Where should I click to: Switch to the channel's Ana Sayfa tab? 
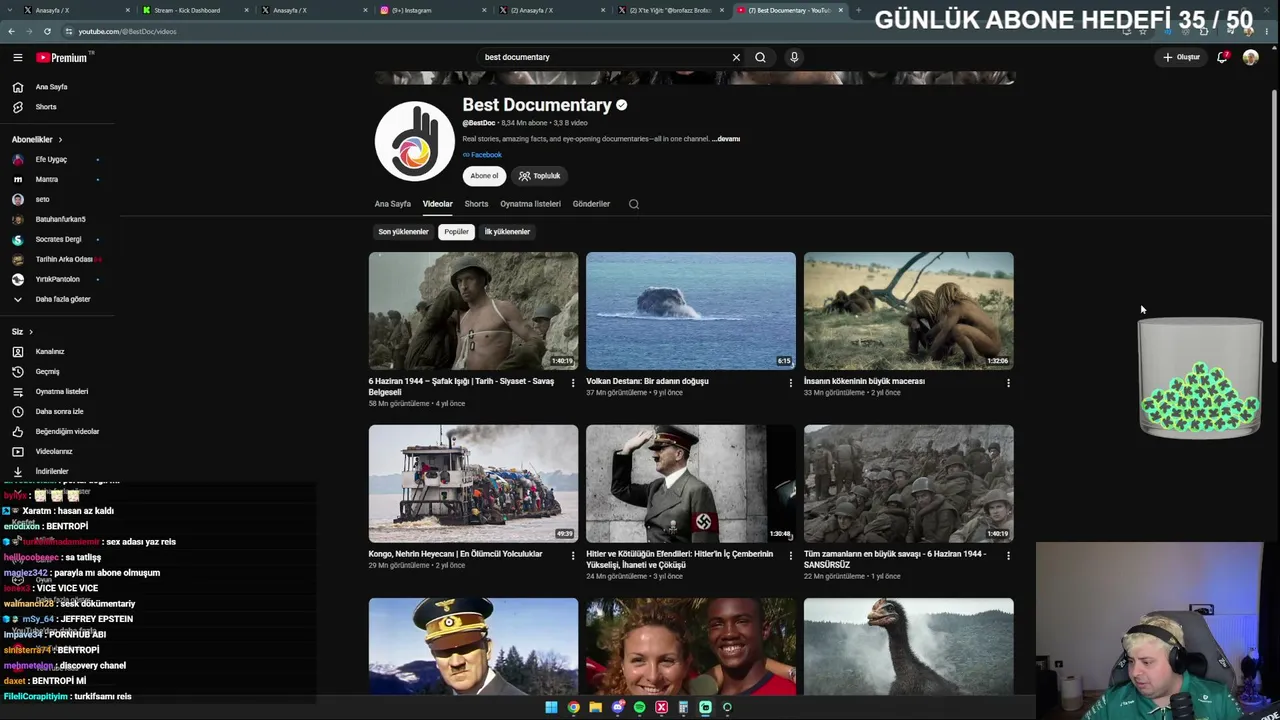coord(392,204)
